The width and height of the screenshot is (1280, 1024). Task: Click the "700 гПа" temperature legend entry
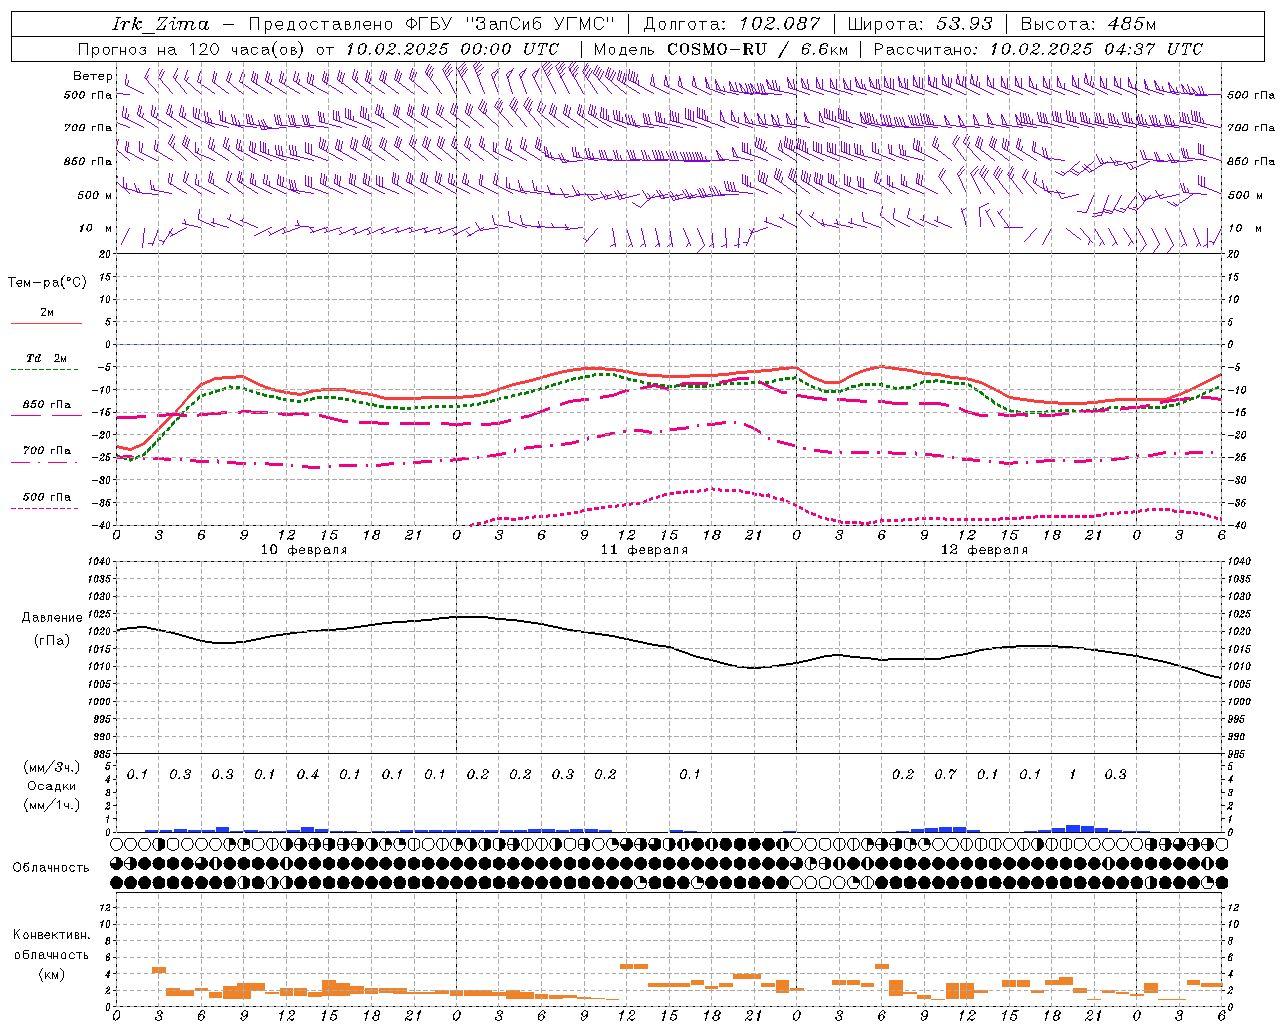coord(47,451)
